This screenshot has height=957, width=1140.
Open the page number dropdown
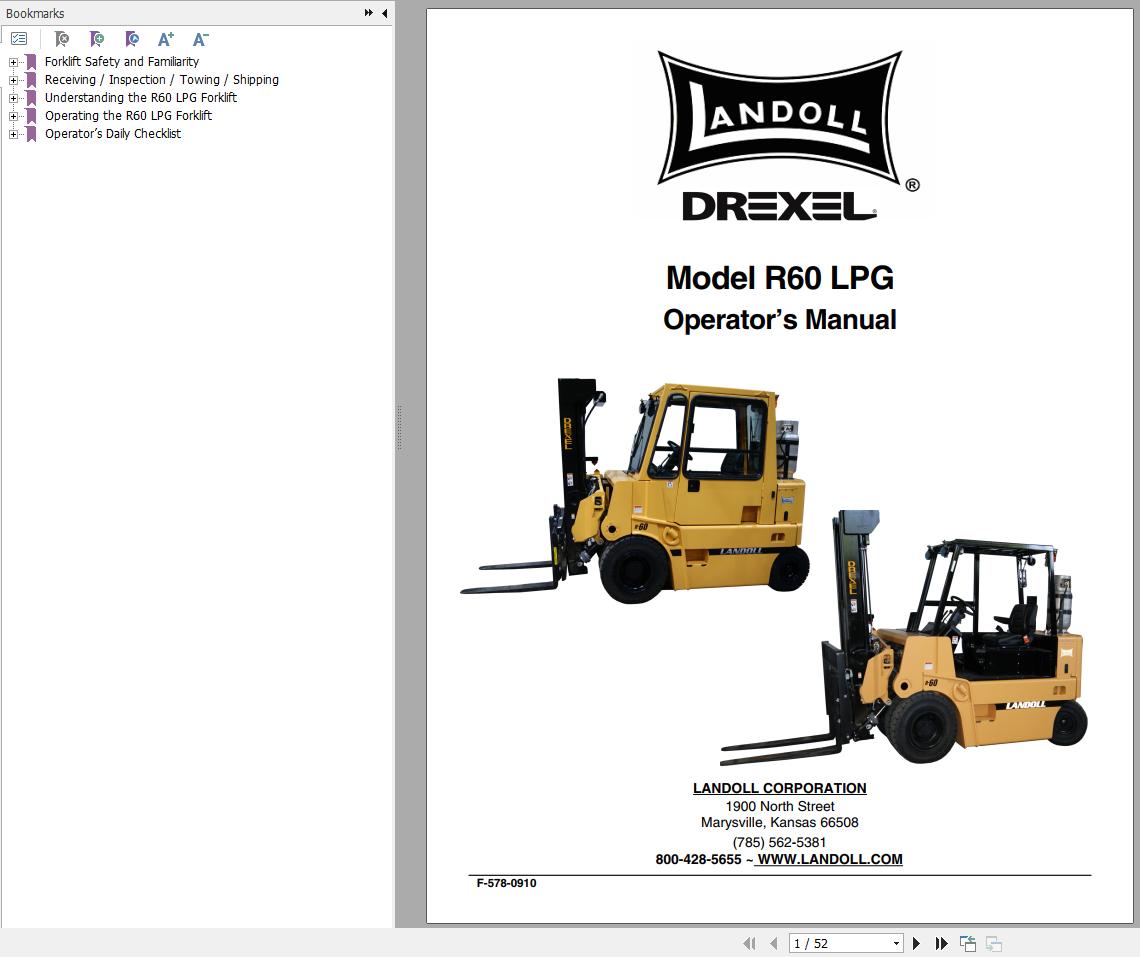click(896, 943)
